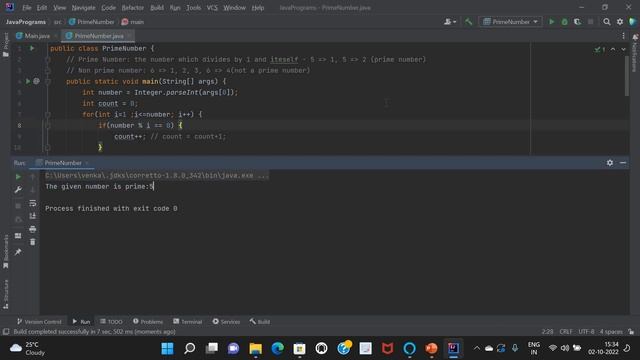This screenshot has width=640, height=360.
Task: Open run configuration wrench in Run panel
Action: click(18, 190)
